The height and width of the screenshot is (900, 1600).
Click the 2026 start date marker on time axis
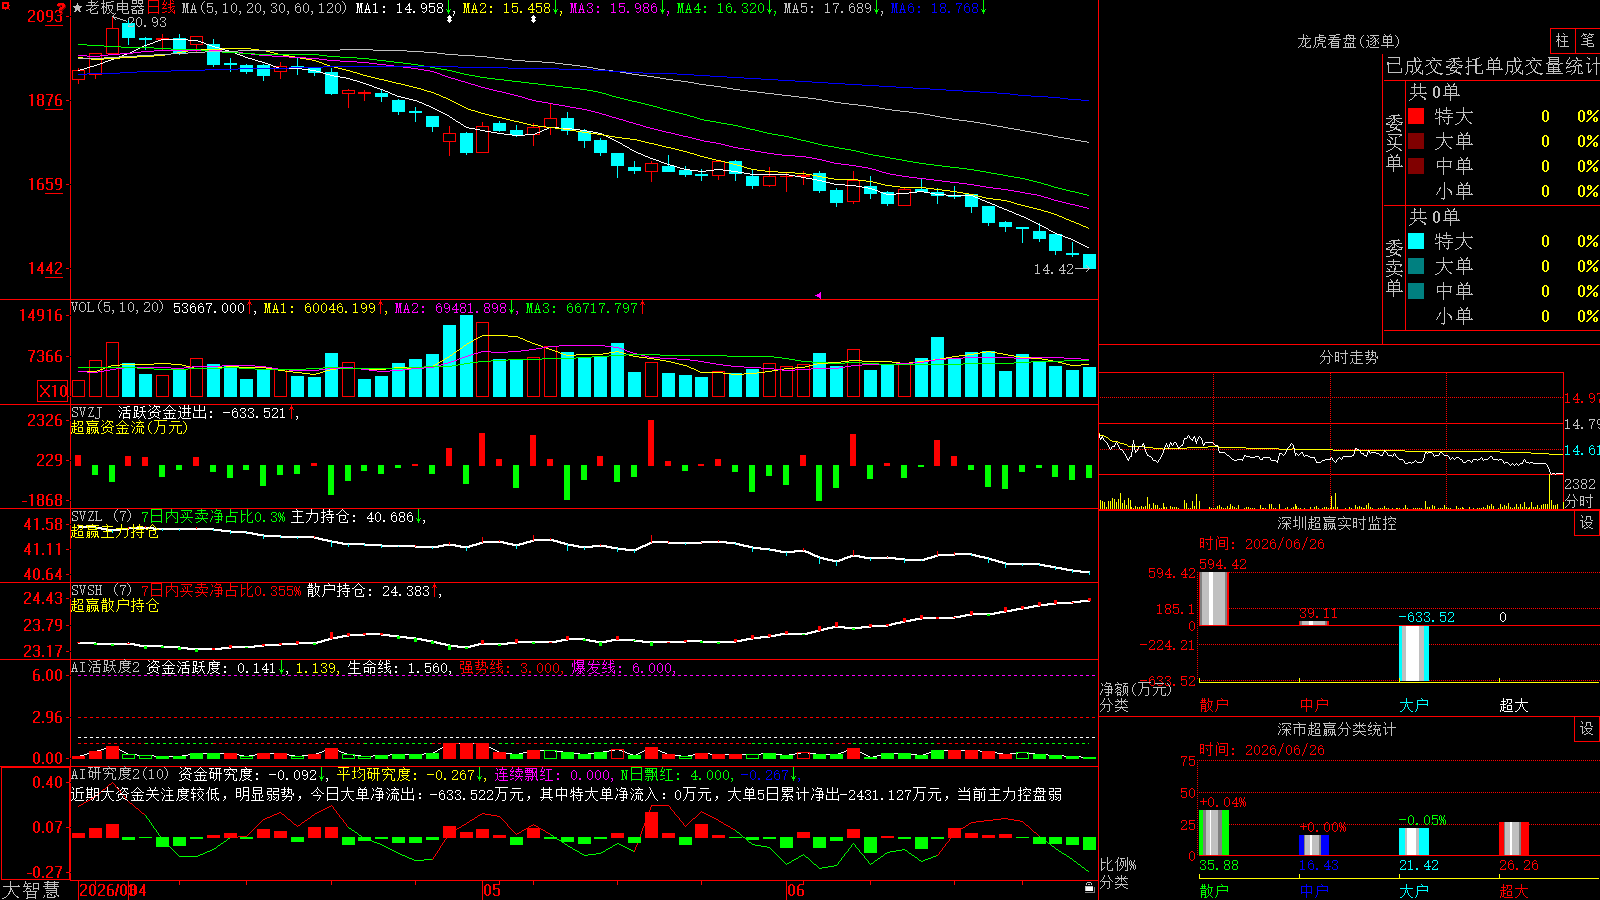pos(113,890)
